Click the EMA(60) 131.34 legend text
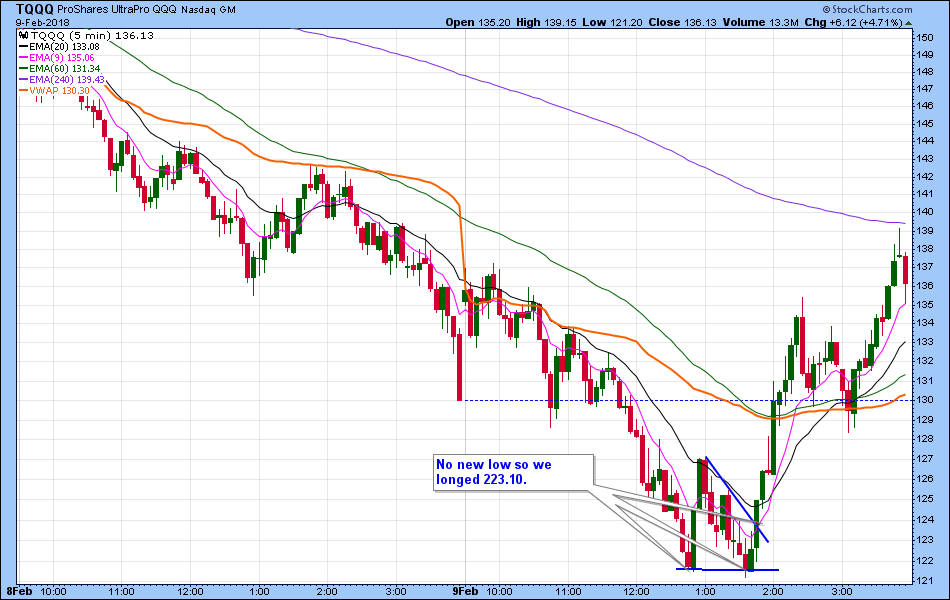 click(64, 69)
